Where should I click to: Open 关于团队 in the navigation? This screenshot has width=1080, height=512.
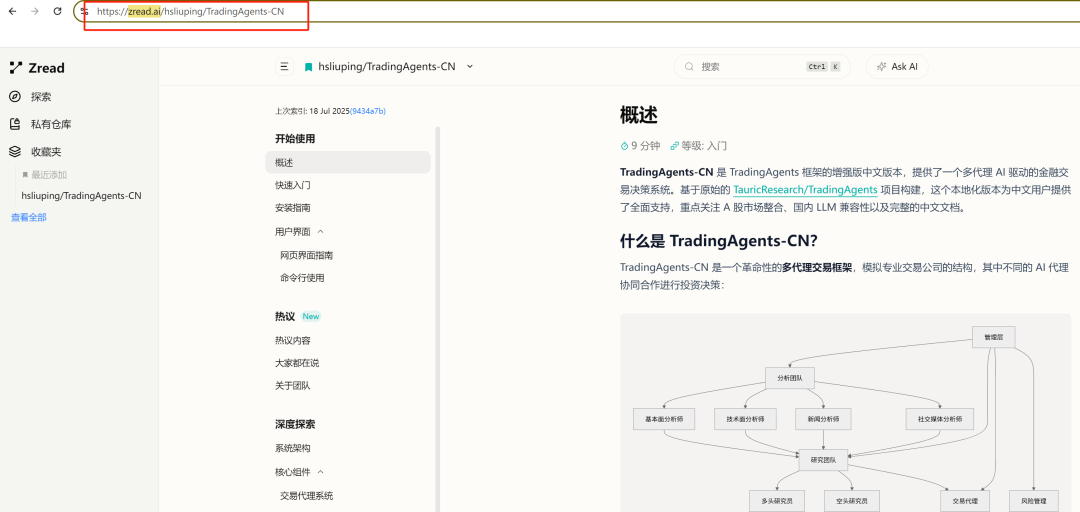tap(293, 386)
